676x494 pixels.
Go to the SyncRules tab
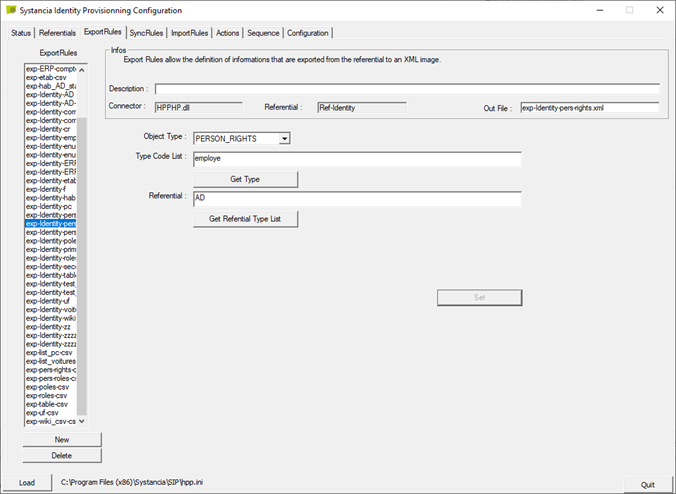tap(146, 33)
